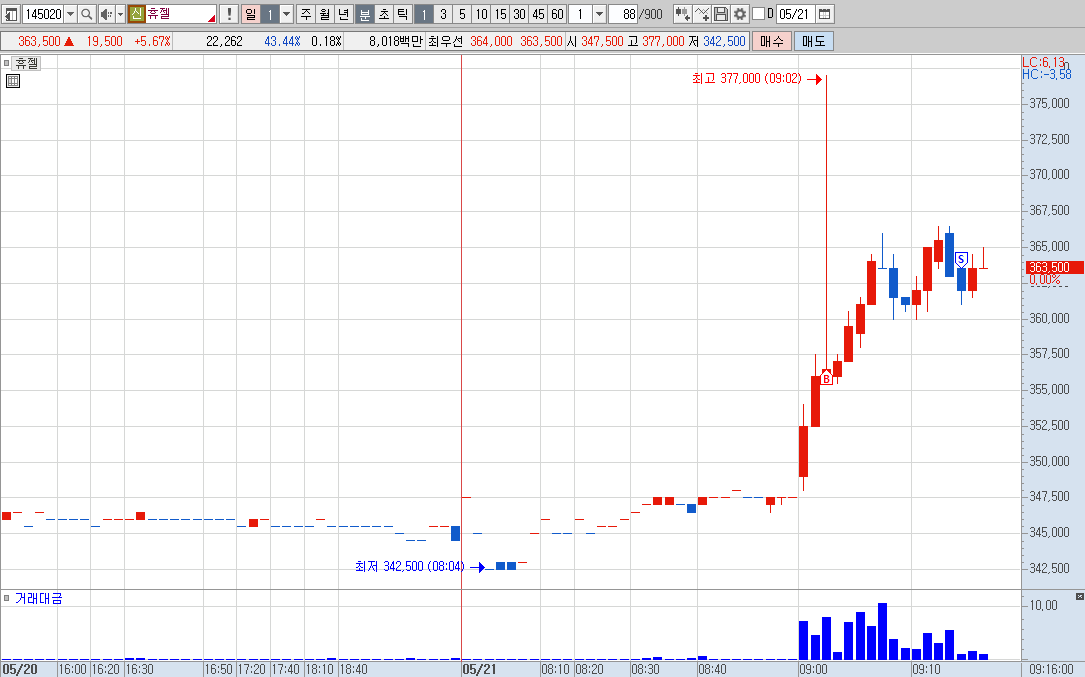Click the 8,018백만 trading value text
Screen dimensions: 1085x677
pyautogui.click(x=396, y=42)
